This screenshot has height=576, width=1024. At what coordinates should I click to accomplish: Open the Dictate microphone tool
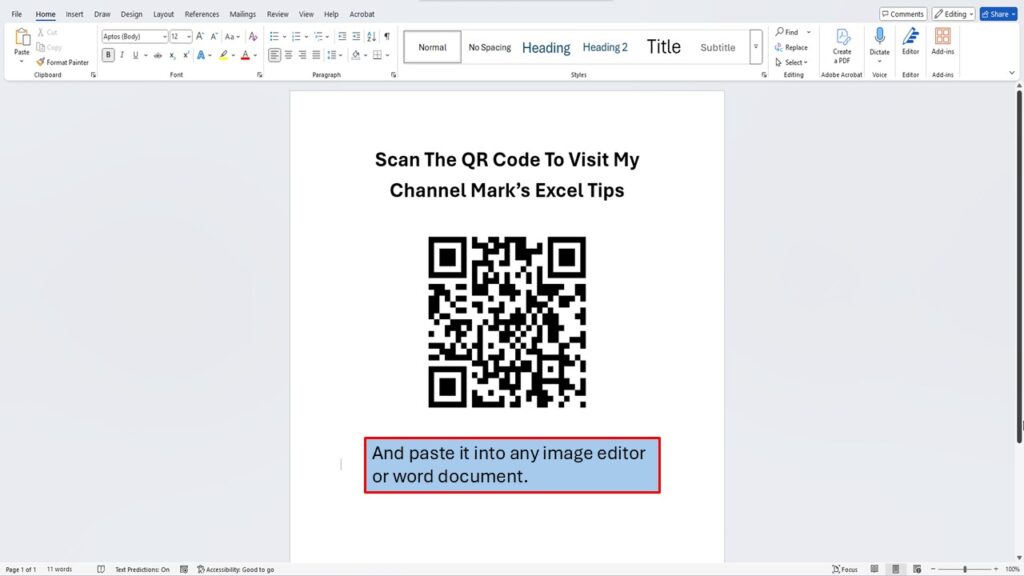(879, 41)
